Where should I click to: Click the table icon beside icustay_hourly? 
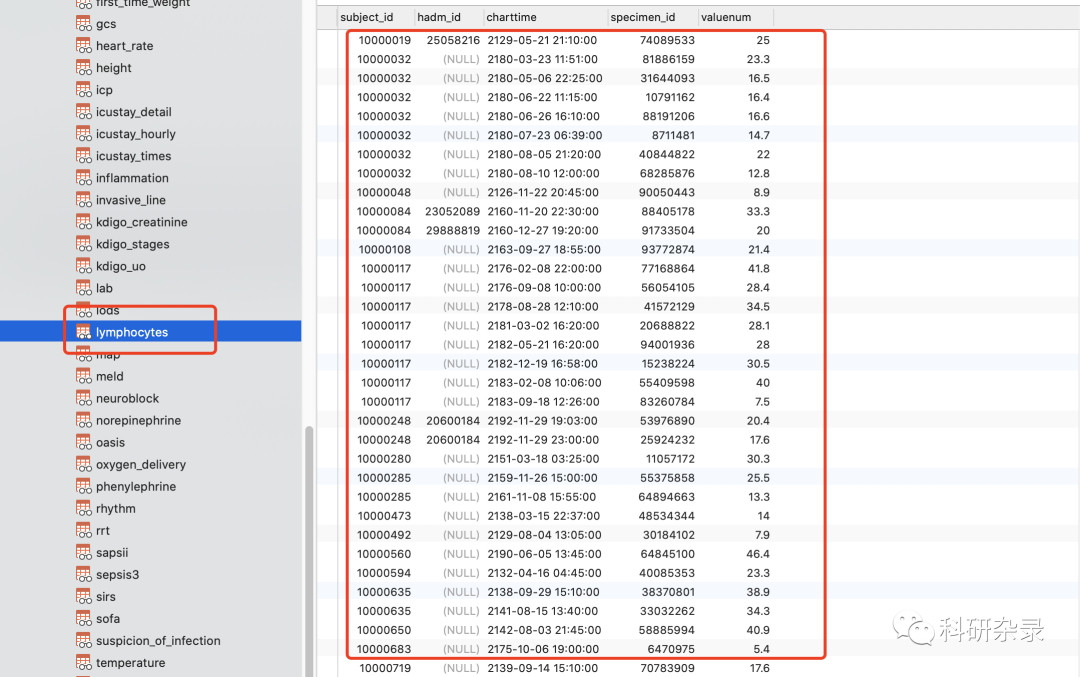83,134
